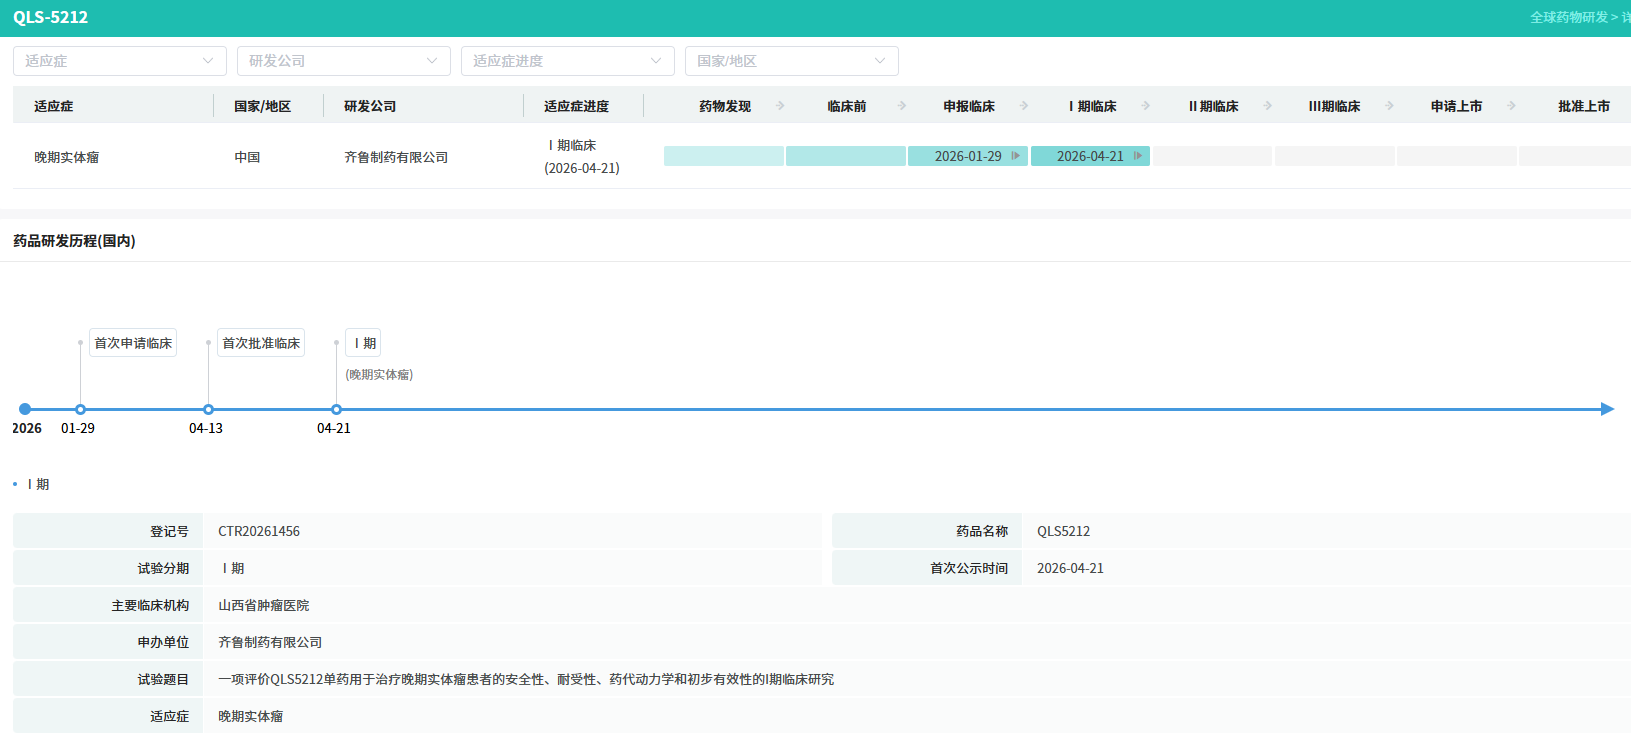Open 全球药物研发 breadcrumb link
Screen dimensions: 1631x737
[x=1568, y=17]
